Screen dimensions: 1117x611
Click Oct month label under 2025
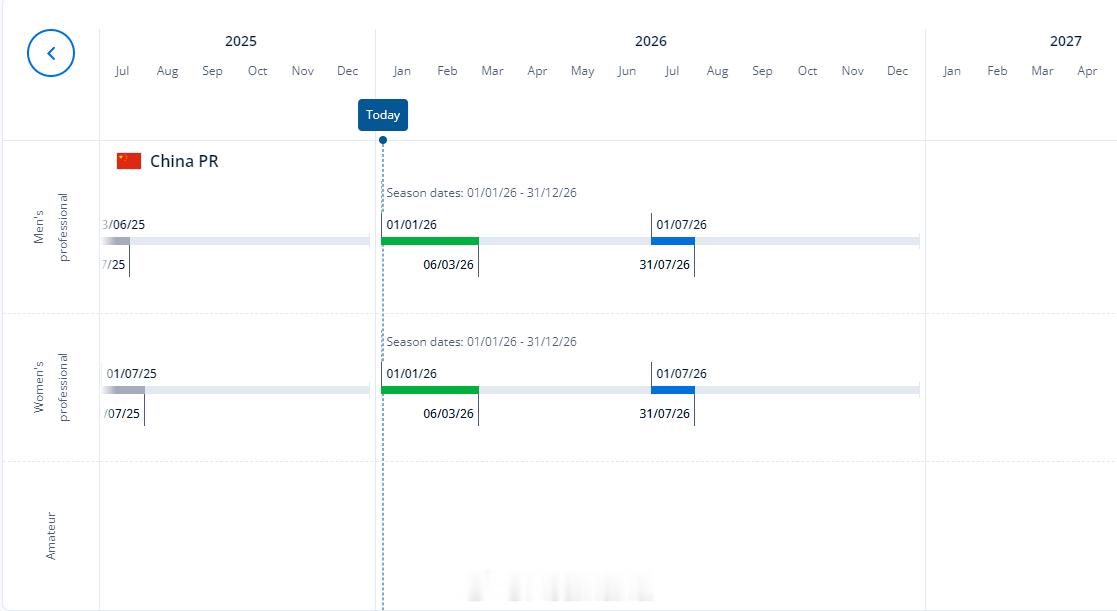257,70
